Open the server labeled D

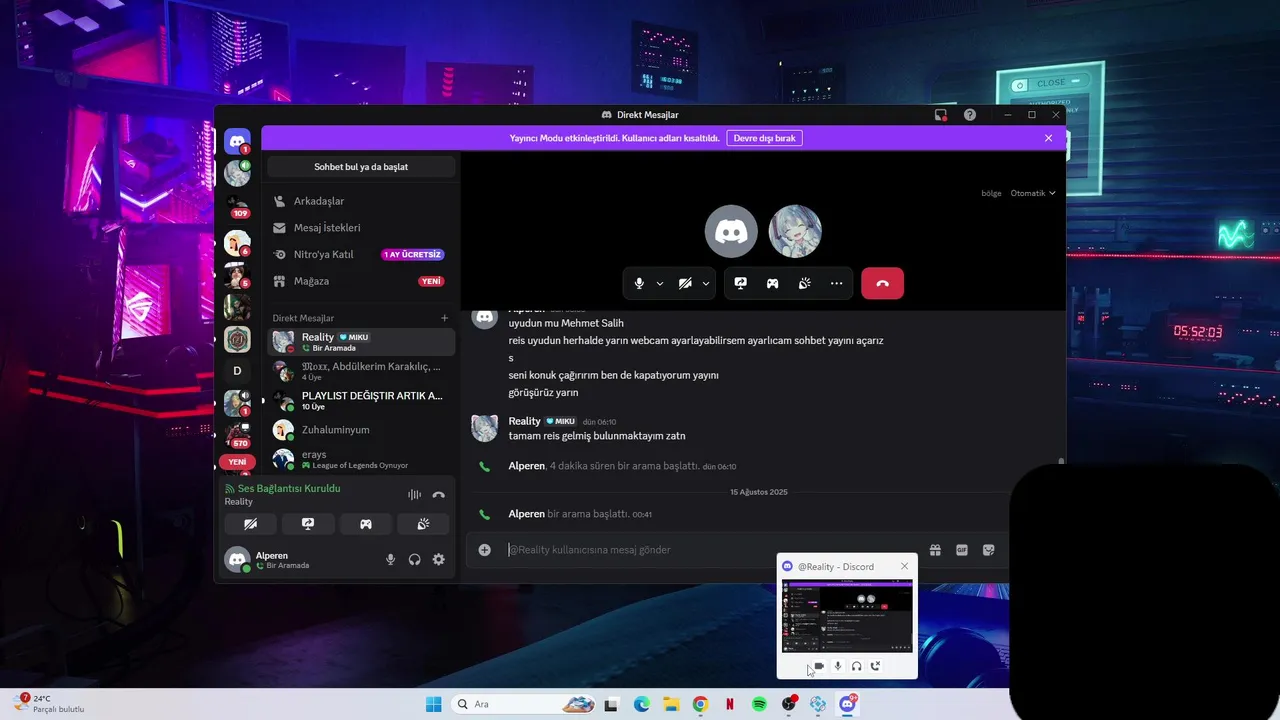(237, 371)
